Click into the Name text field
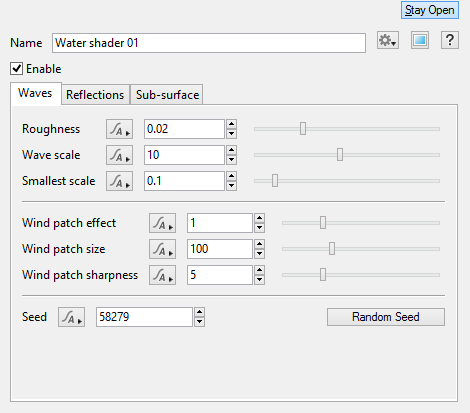This screenshot has height=413, width=470. pos(209,43)
